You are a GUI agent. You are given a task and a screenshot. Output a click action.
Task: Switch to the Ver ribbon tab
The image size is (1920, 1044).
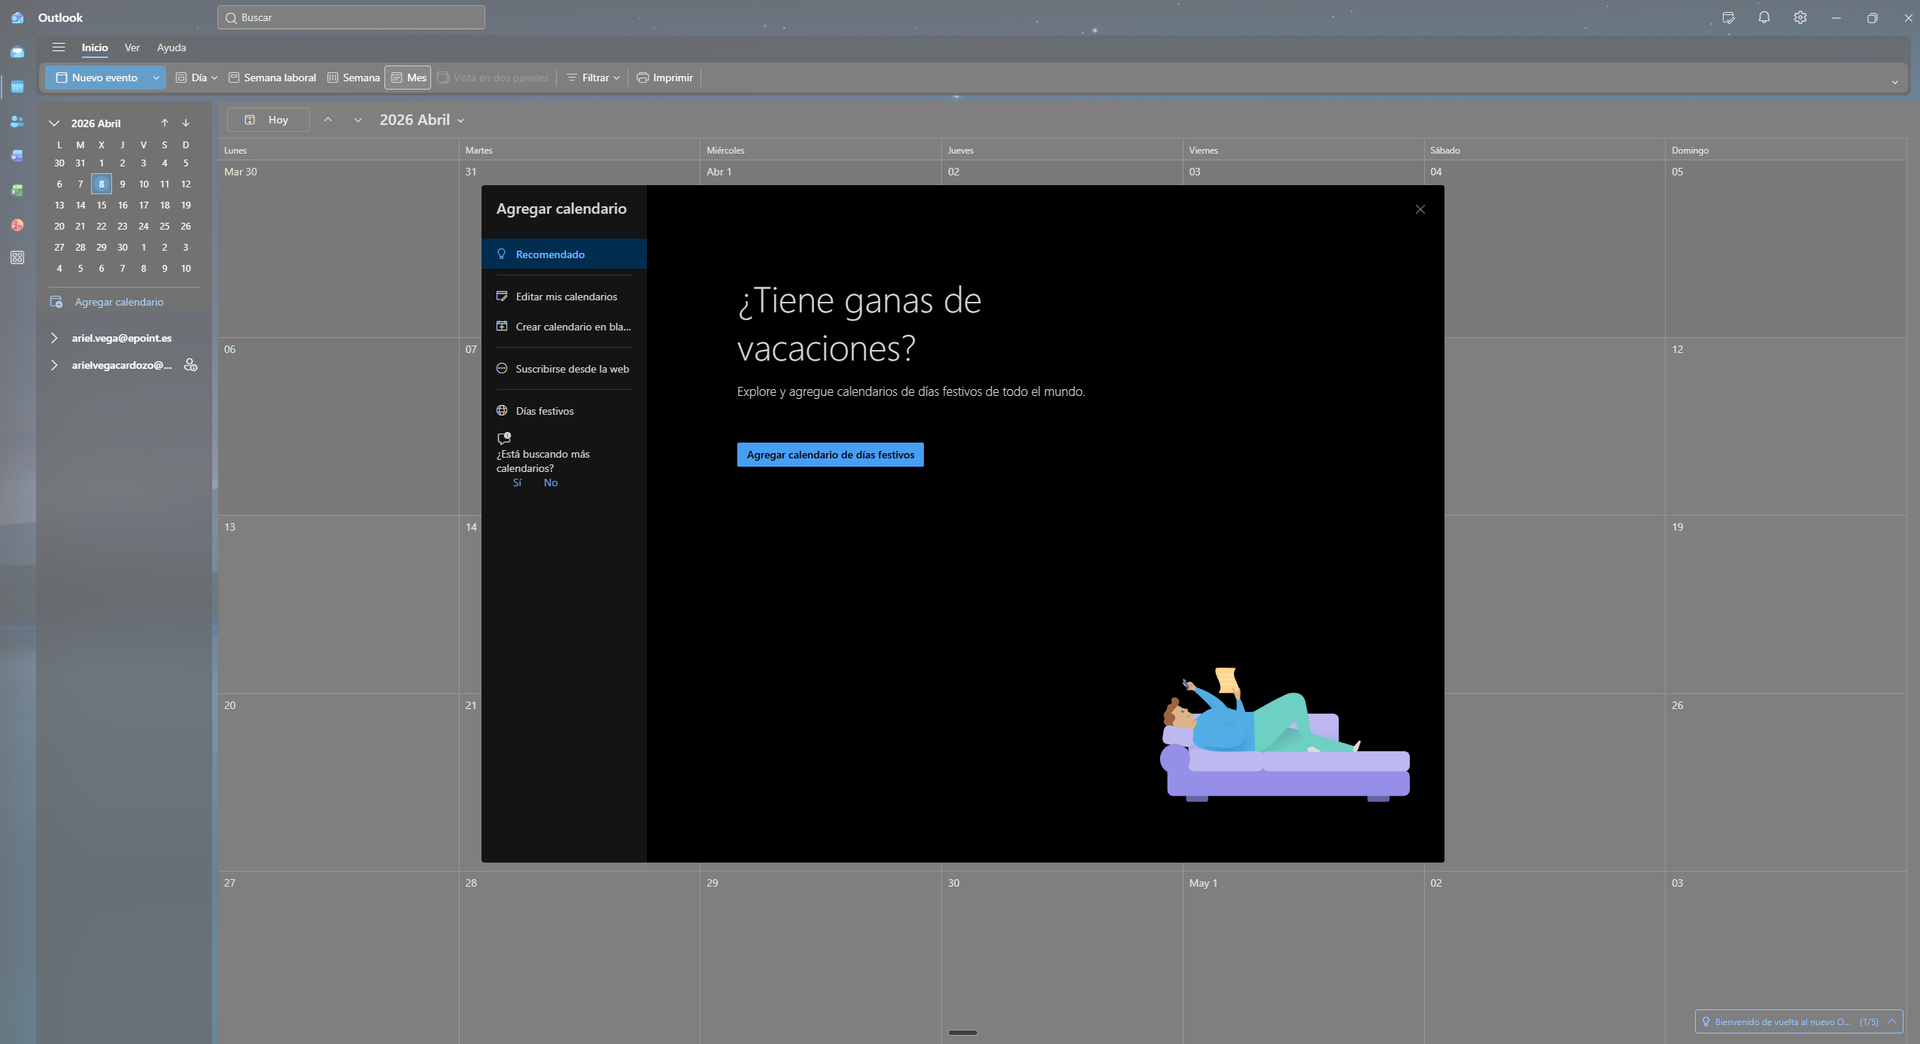click(132, 48)
